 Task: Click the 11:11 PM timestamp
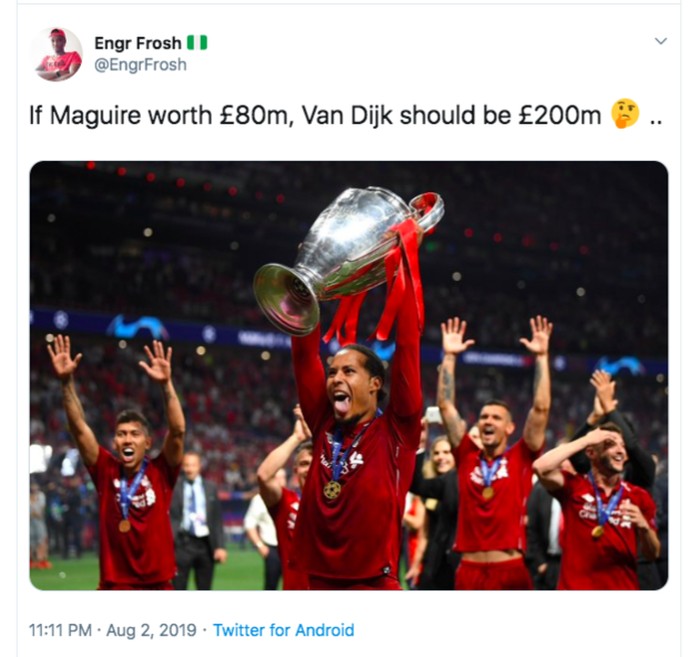pyautogui.click(x=60, y=630)
